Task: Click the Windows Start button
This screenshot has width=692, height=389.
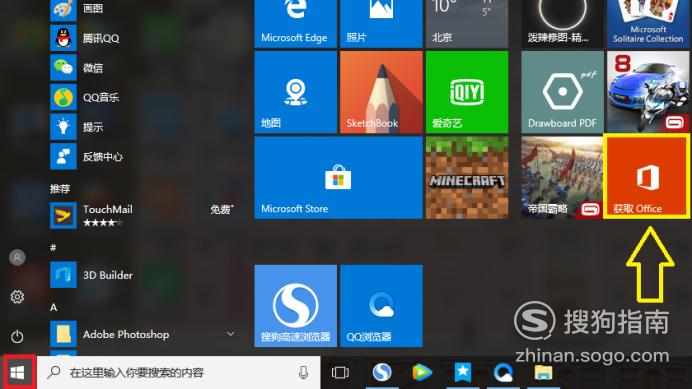Action: pyautogui.click(x=18, y=373)
